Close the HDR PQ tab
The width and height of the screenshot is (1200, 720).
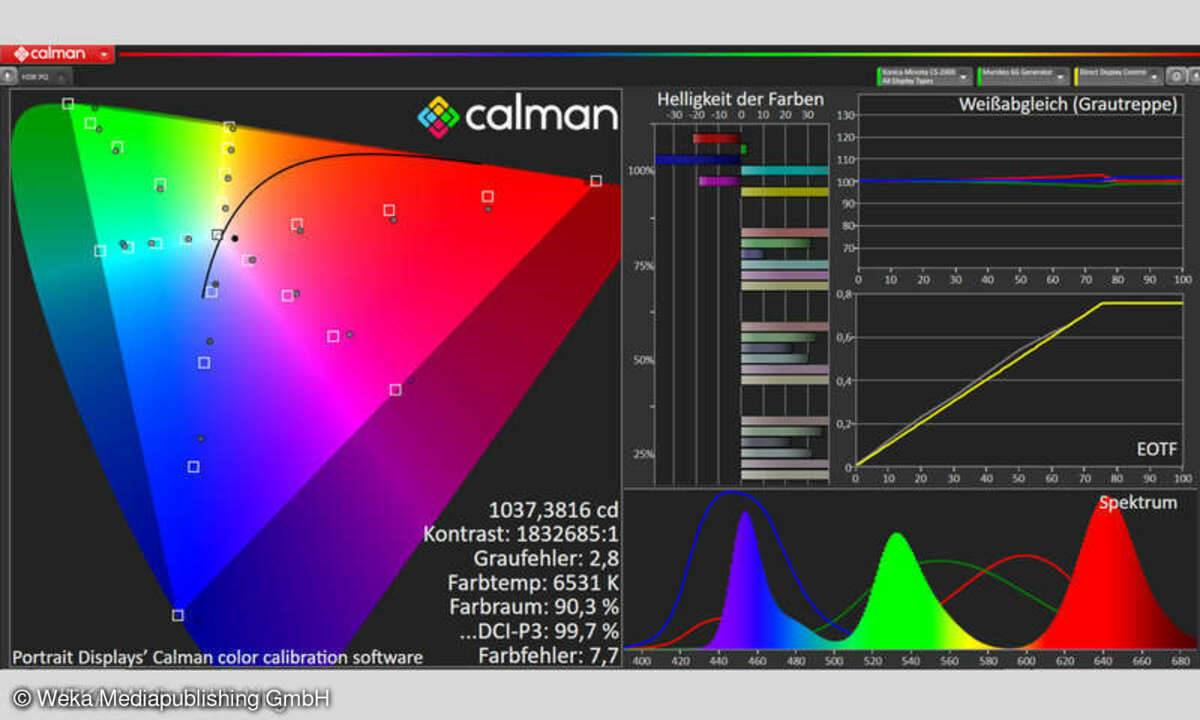click(61, 76)
